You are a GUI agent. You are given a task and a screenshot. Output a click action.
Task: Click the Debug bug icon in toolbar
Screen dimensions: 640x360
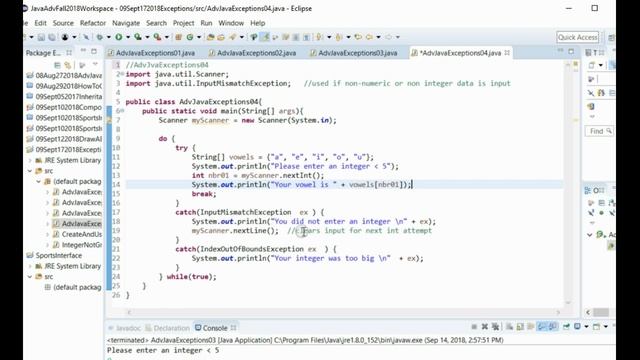coord(100,37)
